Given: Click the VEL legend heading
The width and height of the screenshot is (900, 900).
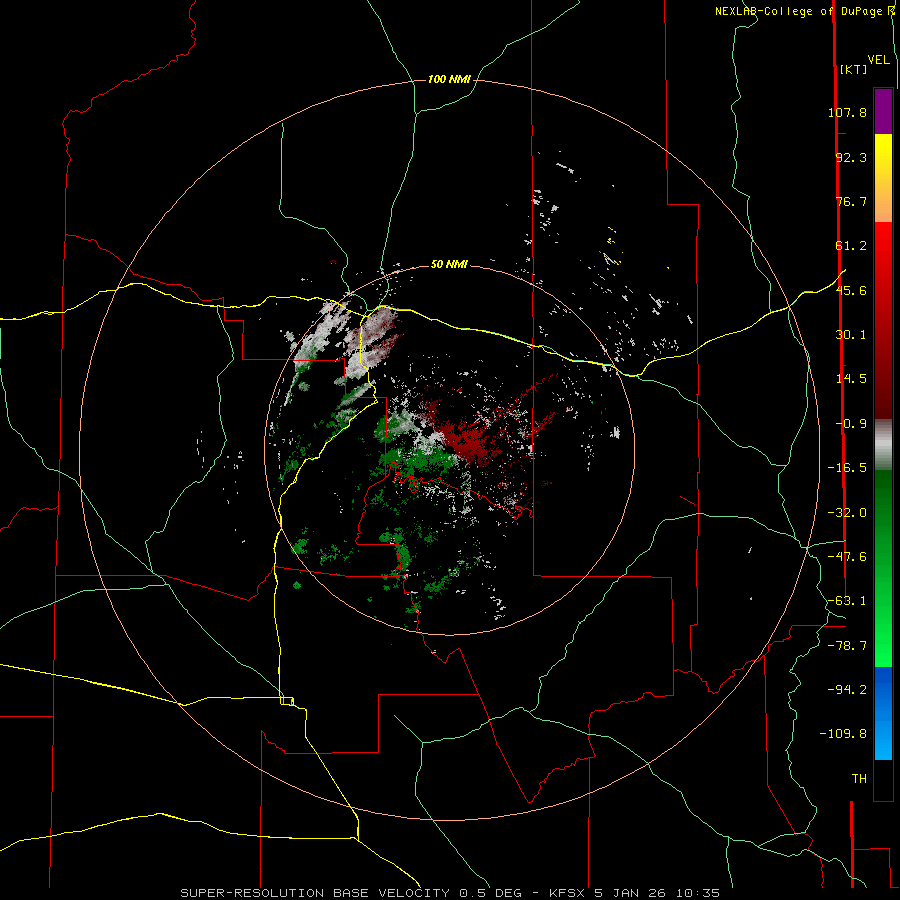Looking at the screenshot, I should 878,60.
